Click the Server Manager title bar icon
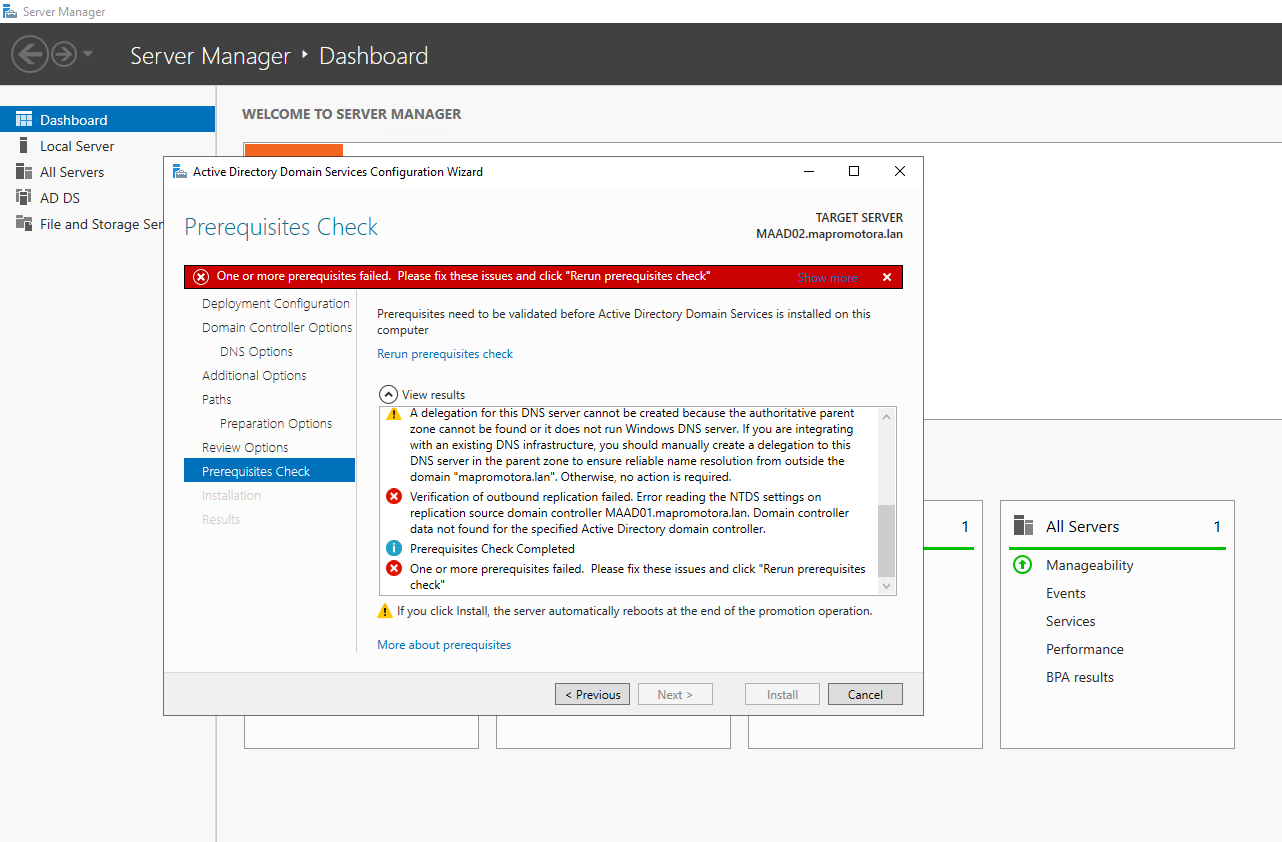 coord(10,11)
